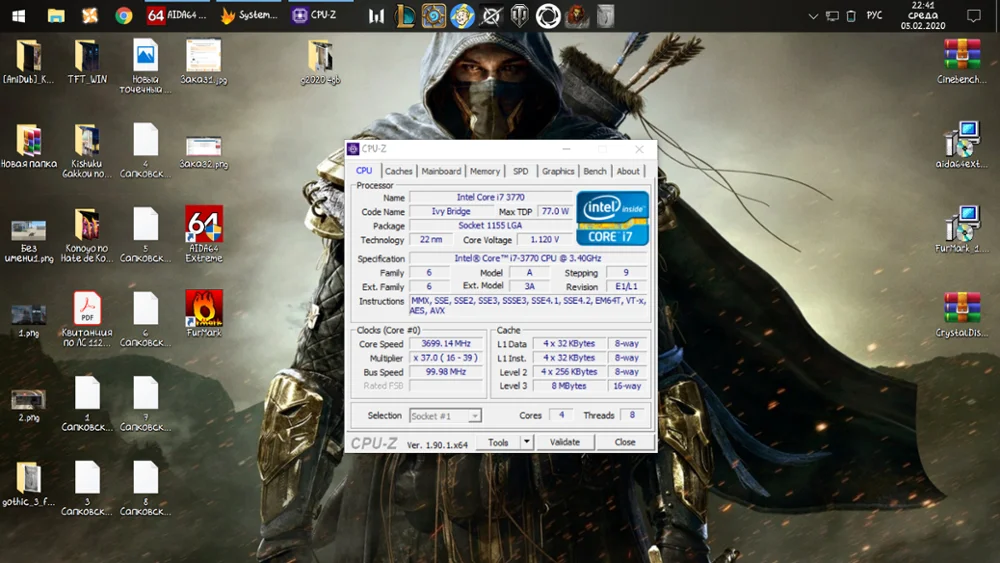The height and width of the screenshot is (563, 1000).
Task: Open the CrystalDisk archive on desktop
Action: click(x=962, y=308)
